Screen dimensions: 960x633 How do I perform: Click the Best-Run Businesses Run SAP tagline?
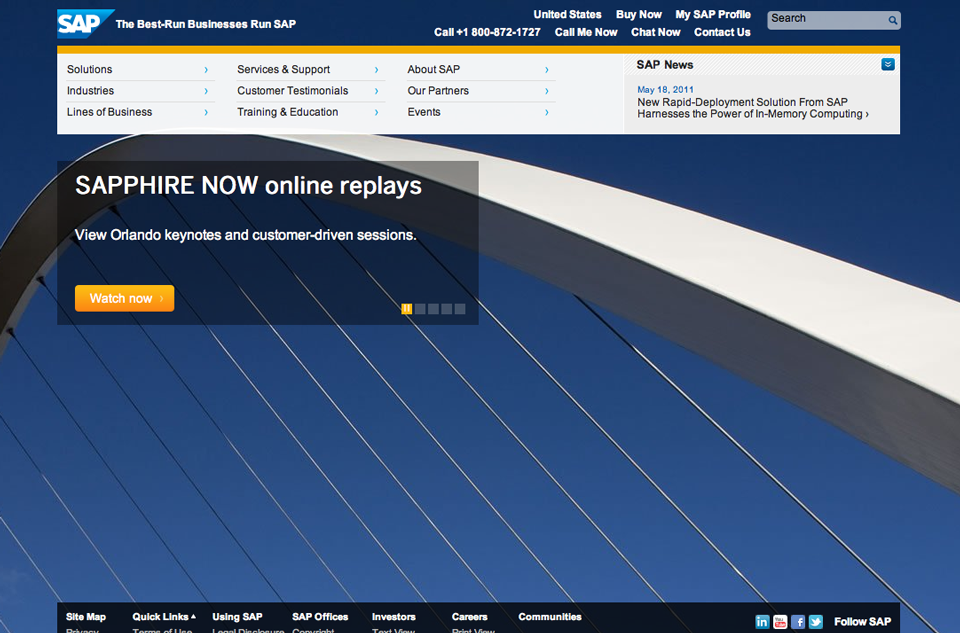(206, 24)
